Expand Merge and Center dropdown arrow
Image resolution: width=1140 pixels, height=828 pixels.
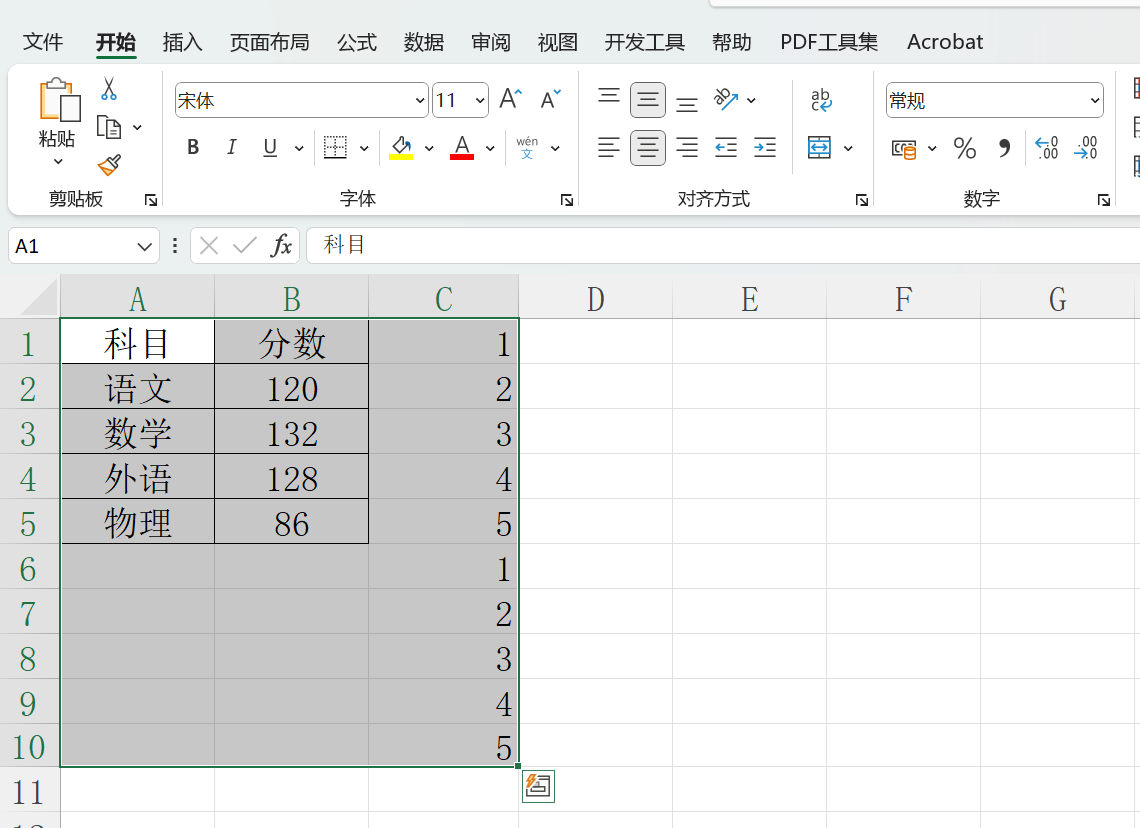(x=848, y=148)
